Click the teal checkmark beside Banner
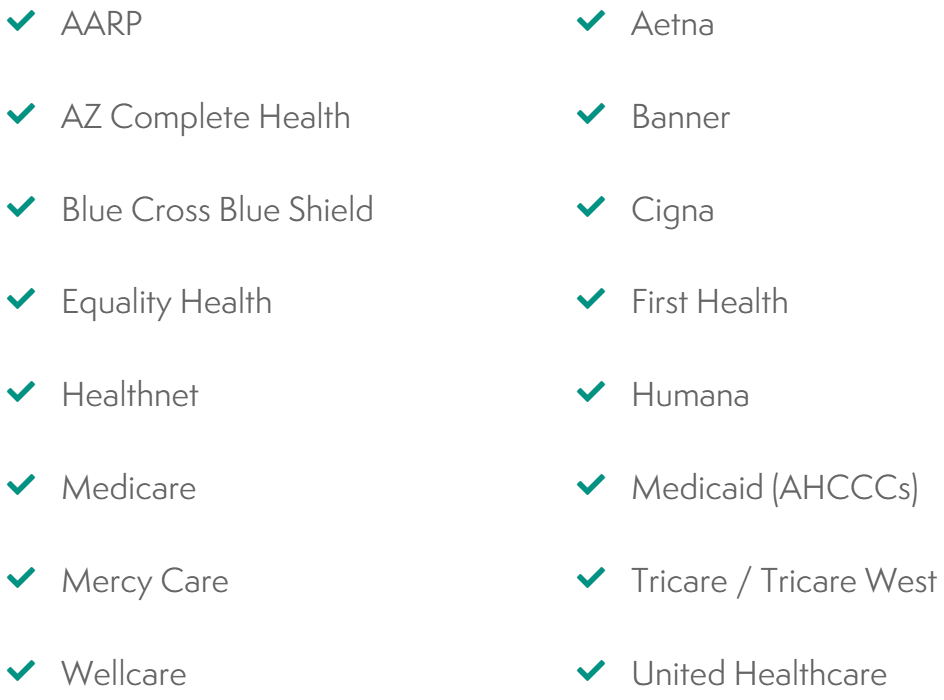 [x=591, y=113]
